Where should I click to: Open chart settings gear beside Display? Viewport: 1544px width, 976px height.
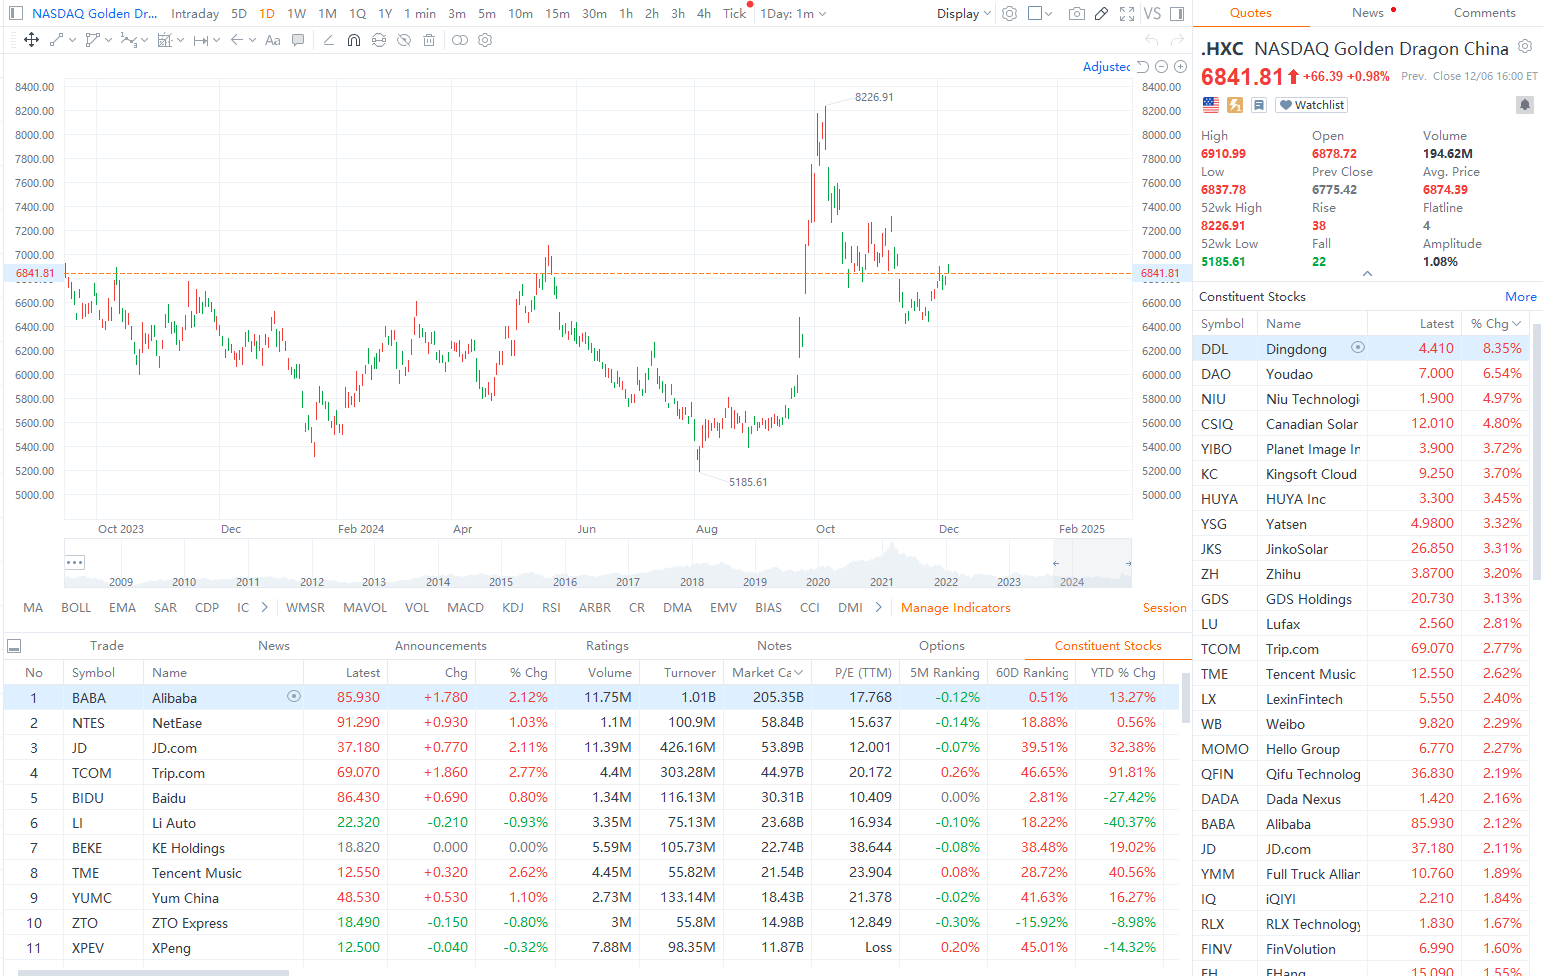coord(1010,13)
